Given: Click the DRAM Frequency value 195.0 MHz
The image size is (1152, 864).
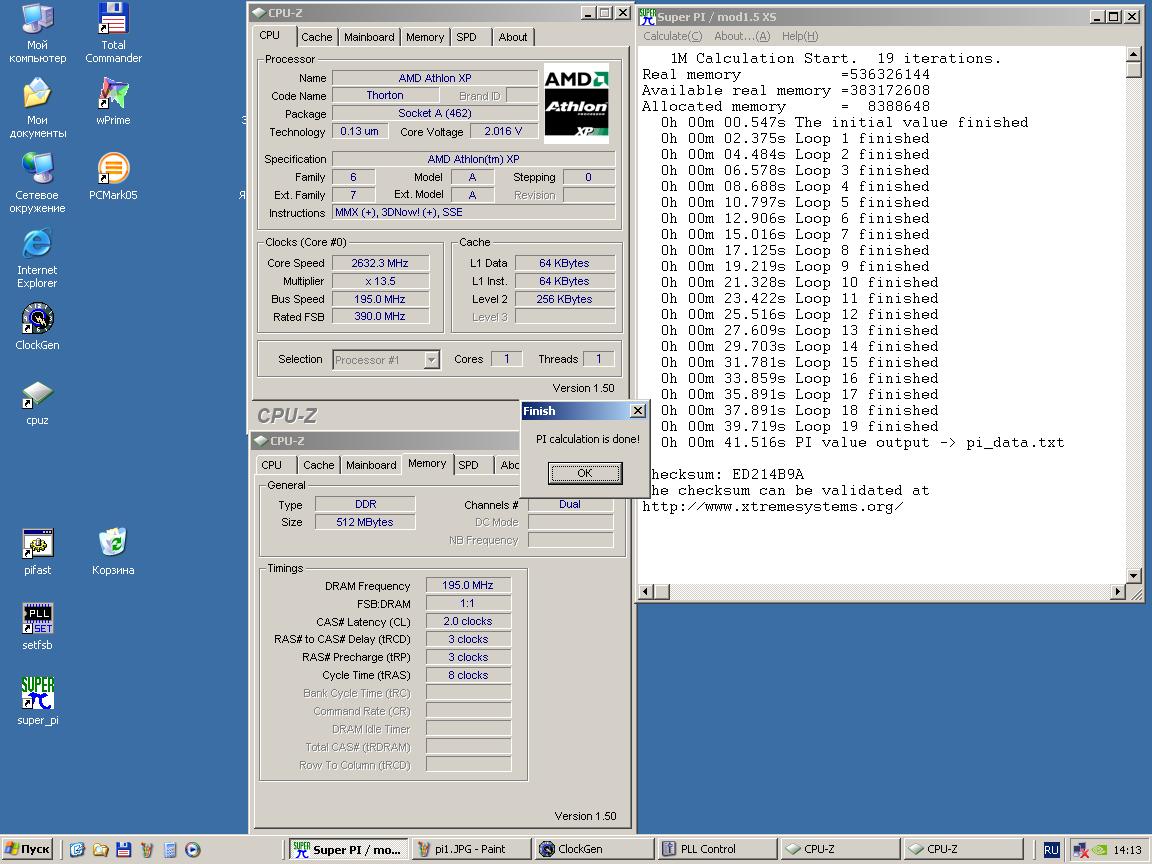Looking at the screenshot, I should (467, 586).
